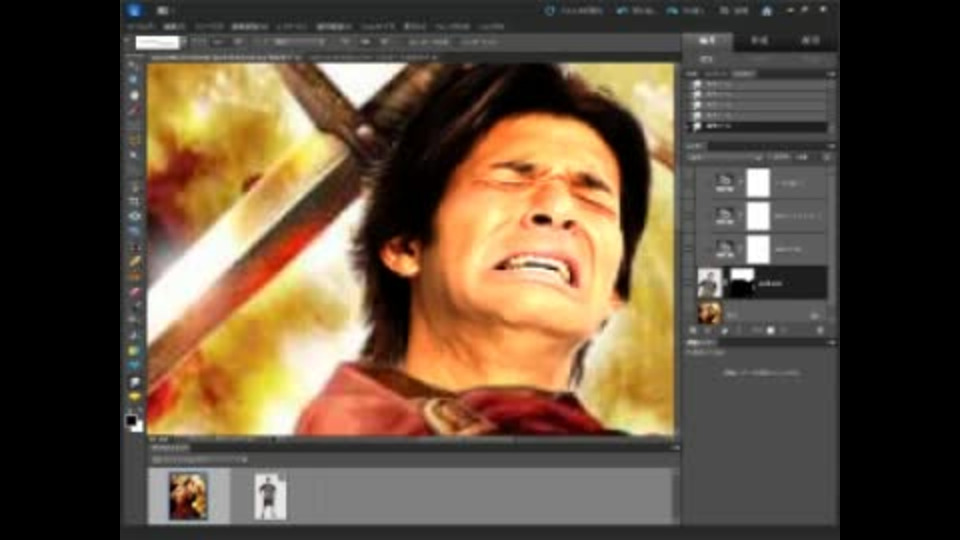Viewport: 960px width, 540px height.
Task: Collapse the top history/effects panel header arrow
Action: (x=831, y=73)
